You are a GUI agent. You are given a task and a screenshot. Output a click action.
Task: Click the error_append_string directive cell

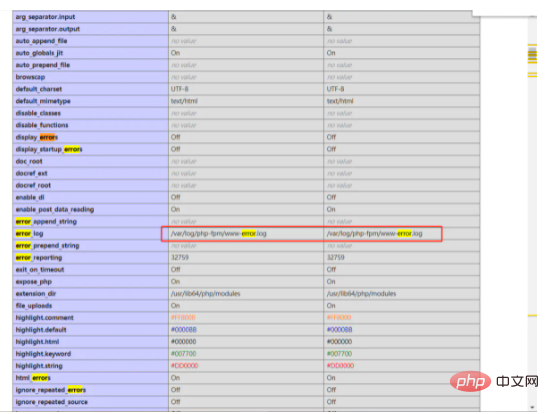(x=90, y=221)
